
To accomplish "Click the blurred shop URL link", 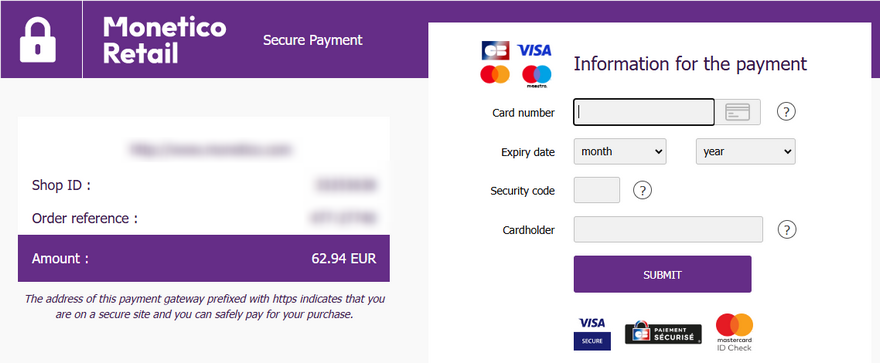I will coord(210,150).
